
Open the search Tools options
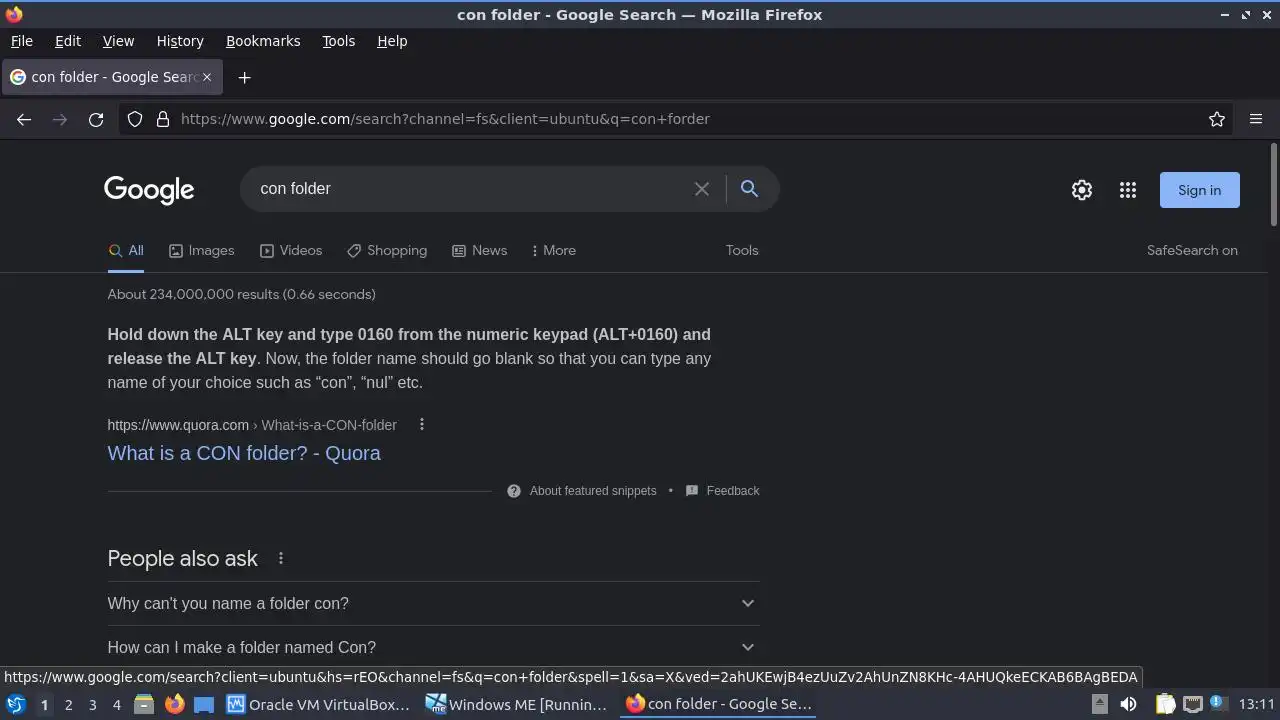click(x=742, y=250)
